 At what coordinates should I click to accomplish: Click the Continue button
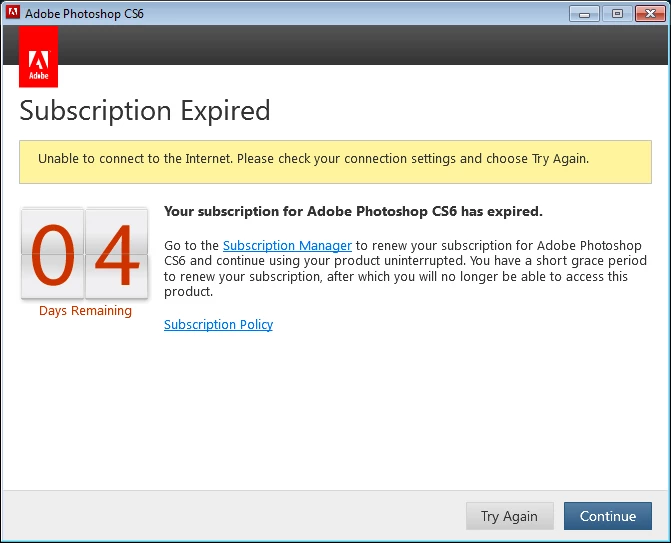click(x=608, y=516)
